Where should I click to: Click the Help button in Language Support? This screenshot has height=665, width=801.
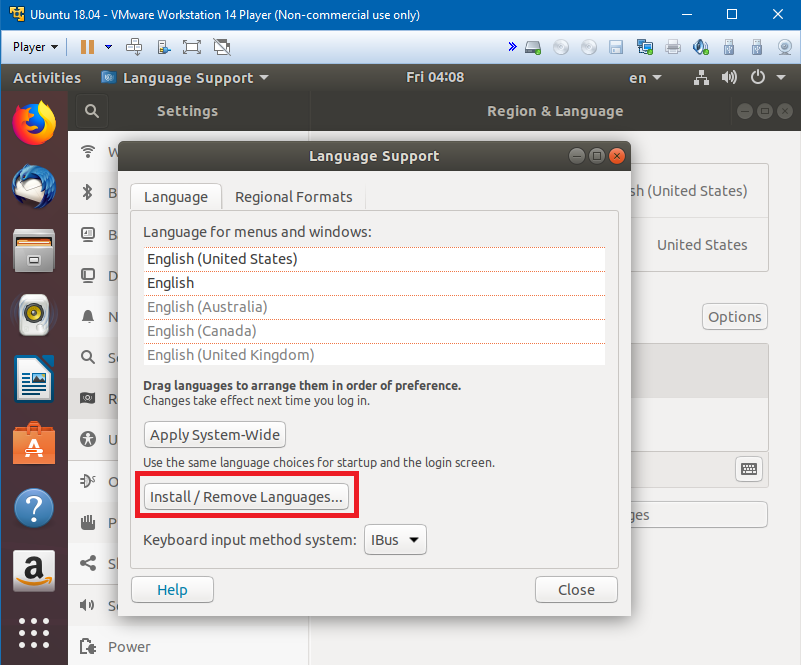point(172,590)
